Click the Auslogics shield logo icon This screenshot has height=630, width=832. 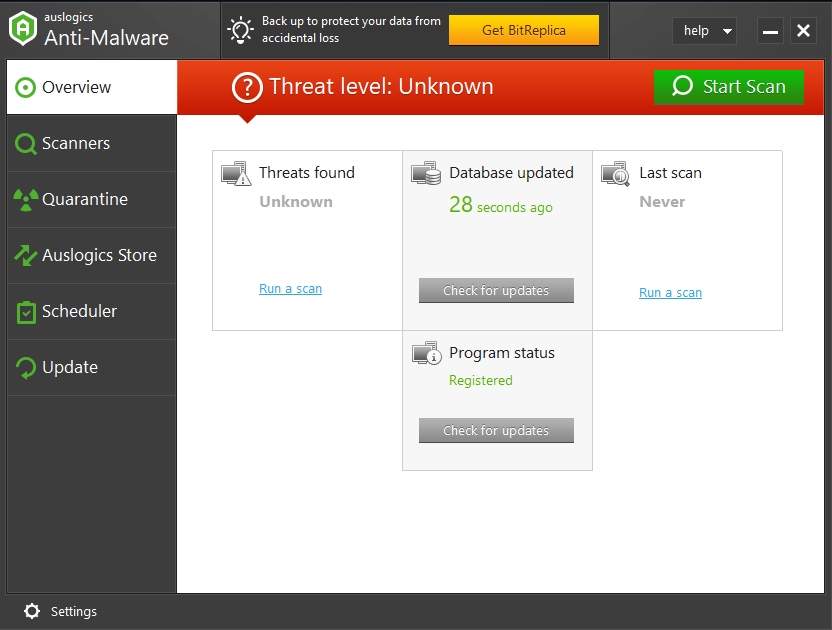(x=23, y=29)
